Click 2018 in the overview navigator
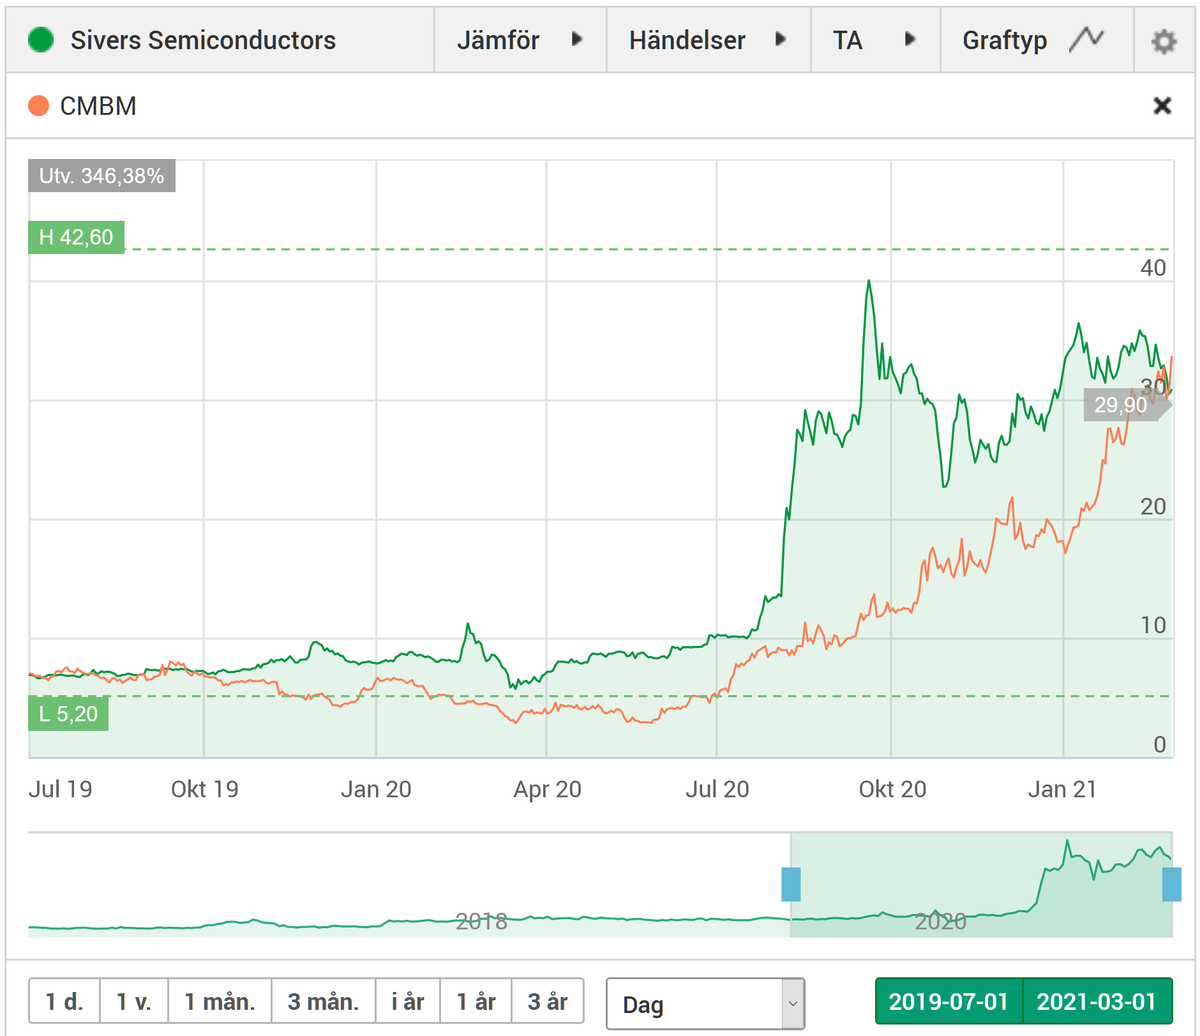Viewport: 1200px width, 1036px height. coord(481,921)
